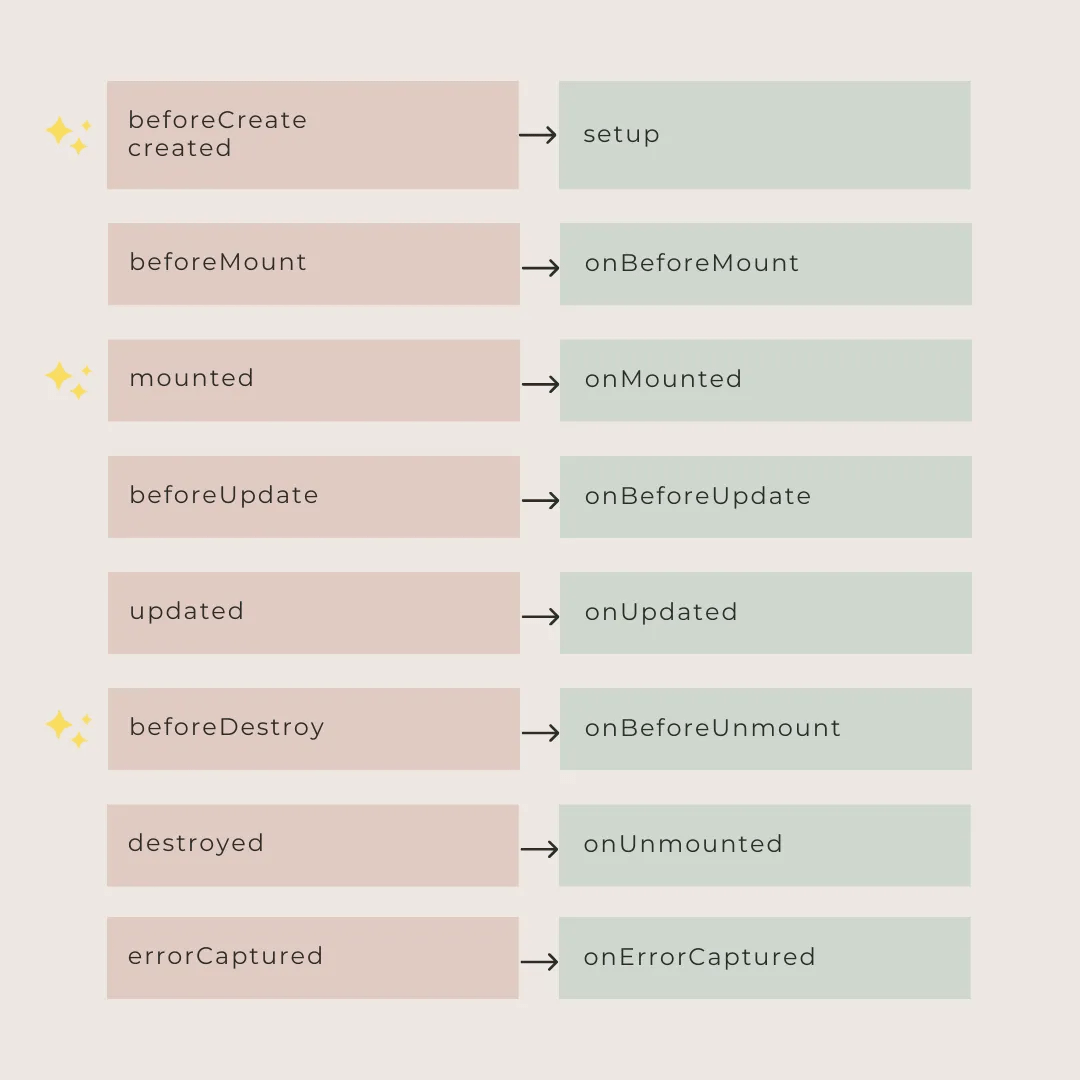1080x1080 pixels.
Task: Click the updated box
Action: tap(314, 613)
